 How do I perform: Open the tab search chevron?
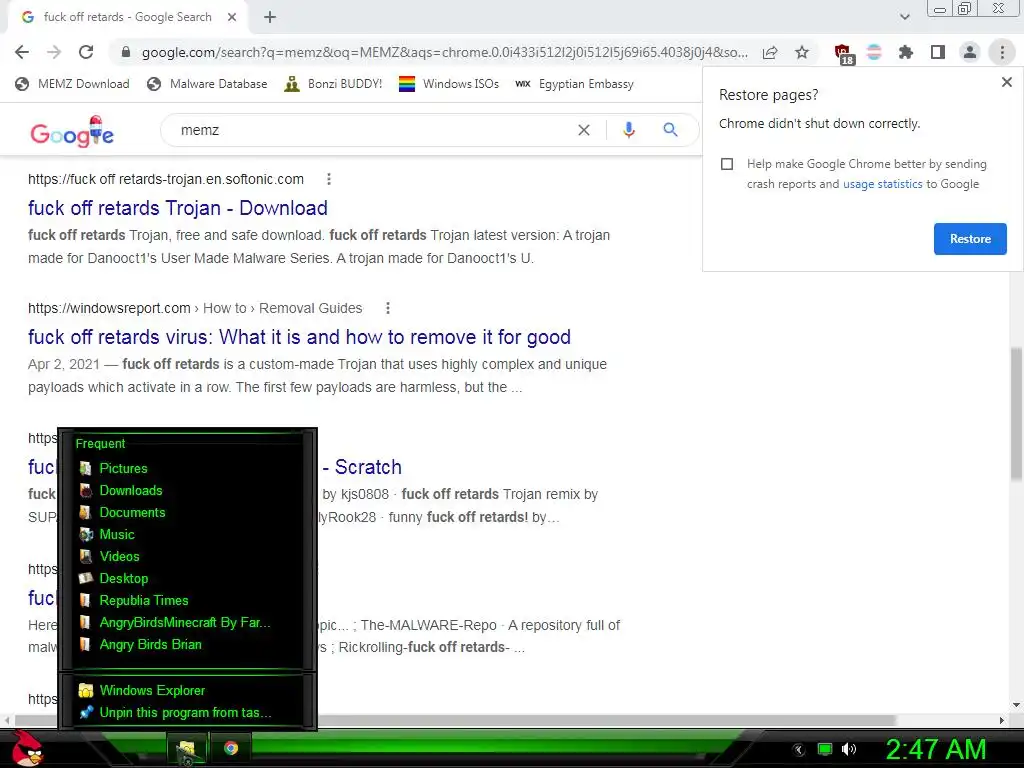(904, 17)
